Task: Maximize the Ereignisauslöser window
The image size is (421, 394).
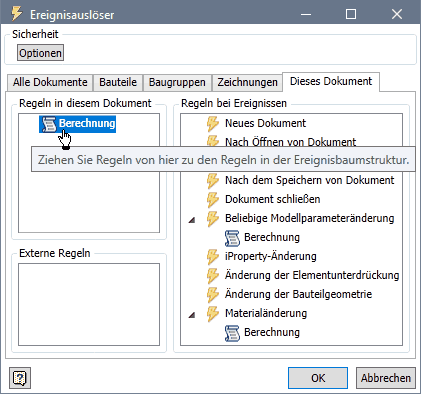Action: [x=351, y=14]
